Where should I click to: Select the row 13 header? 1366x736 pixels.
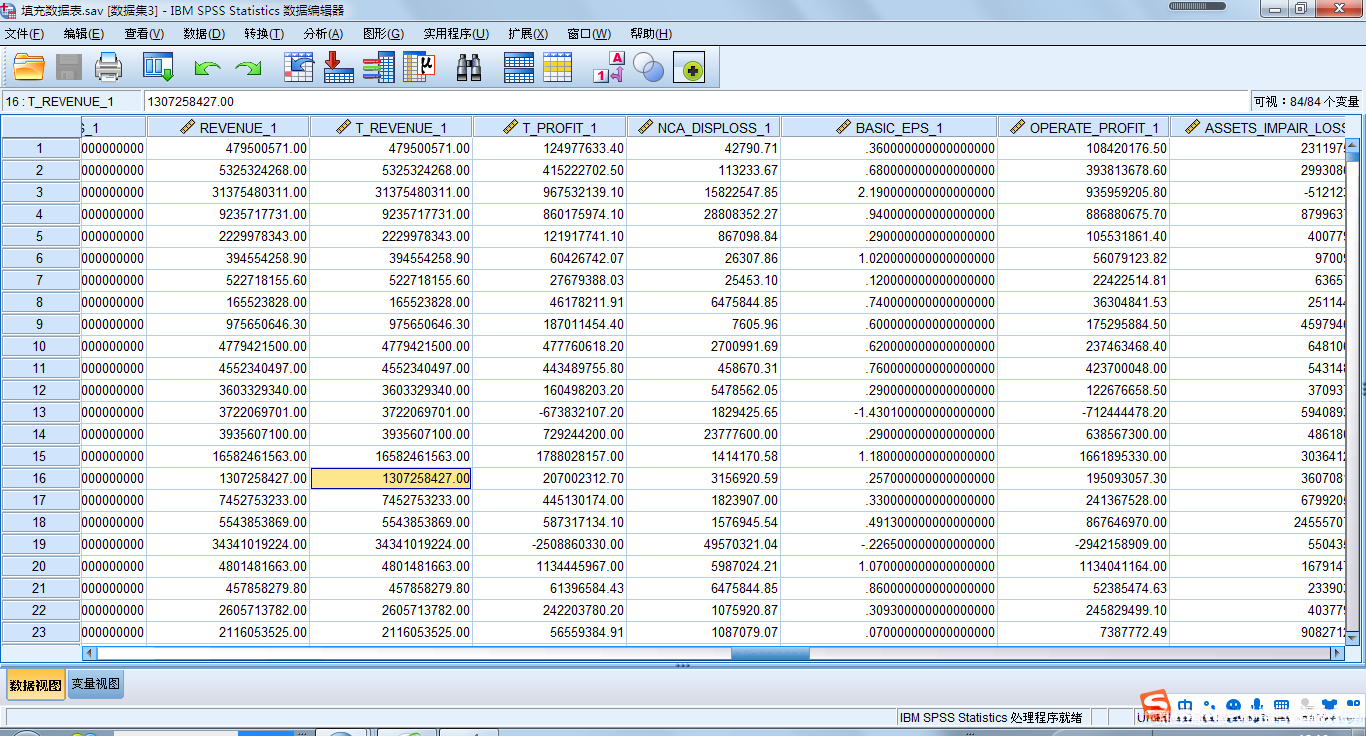40,412
